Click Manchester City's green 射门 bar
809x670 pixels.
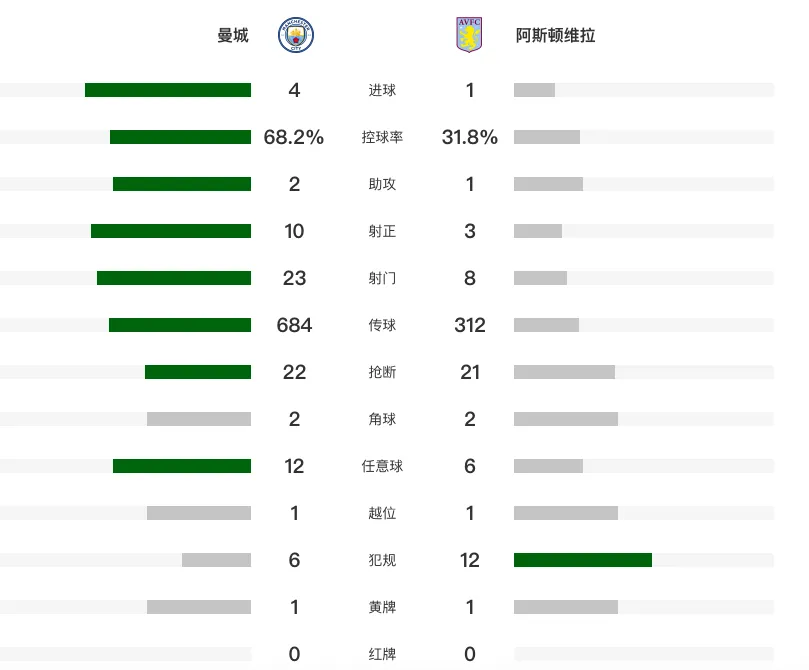coord(174,278)
